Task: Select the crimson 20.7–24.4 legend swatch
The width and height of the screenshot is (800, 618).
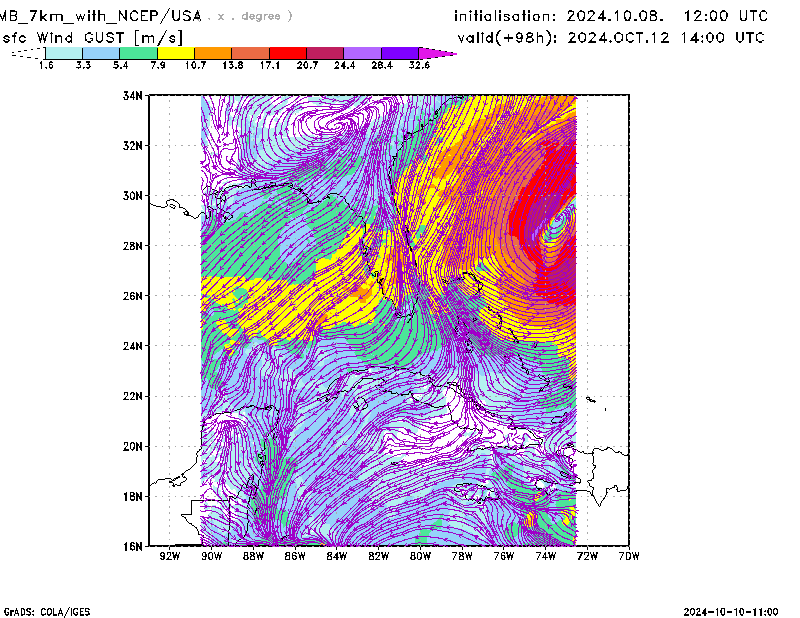Action: [x=325, y=53]
